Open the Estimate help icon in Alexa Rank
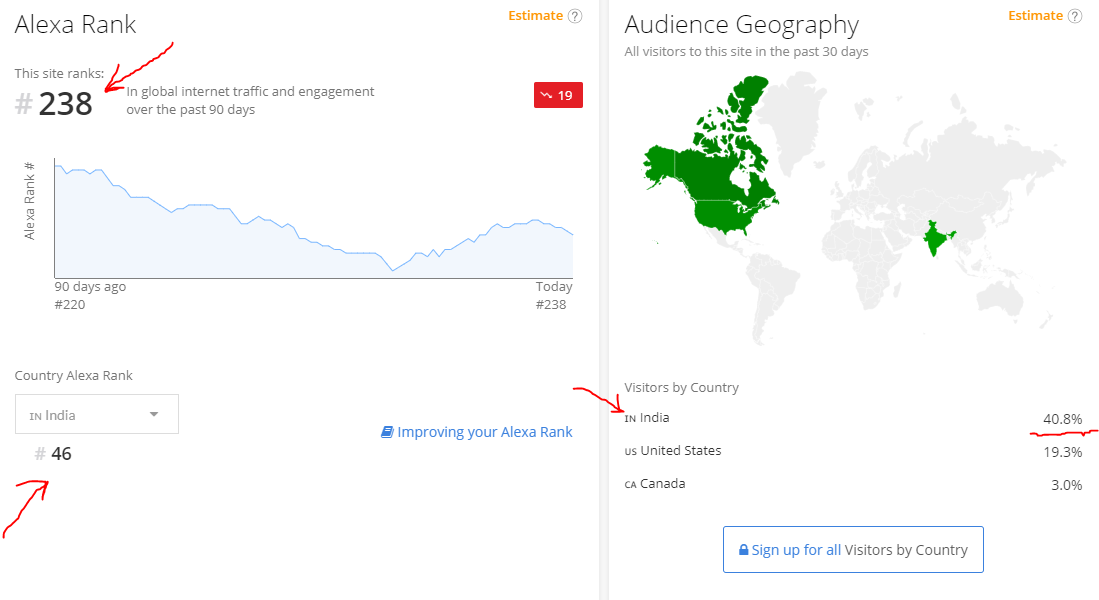 (575, 16)
